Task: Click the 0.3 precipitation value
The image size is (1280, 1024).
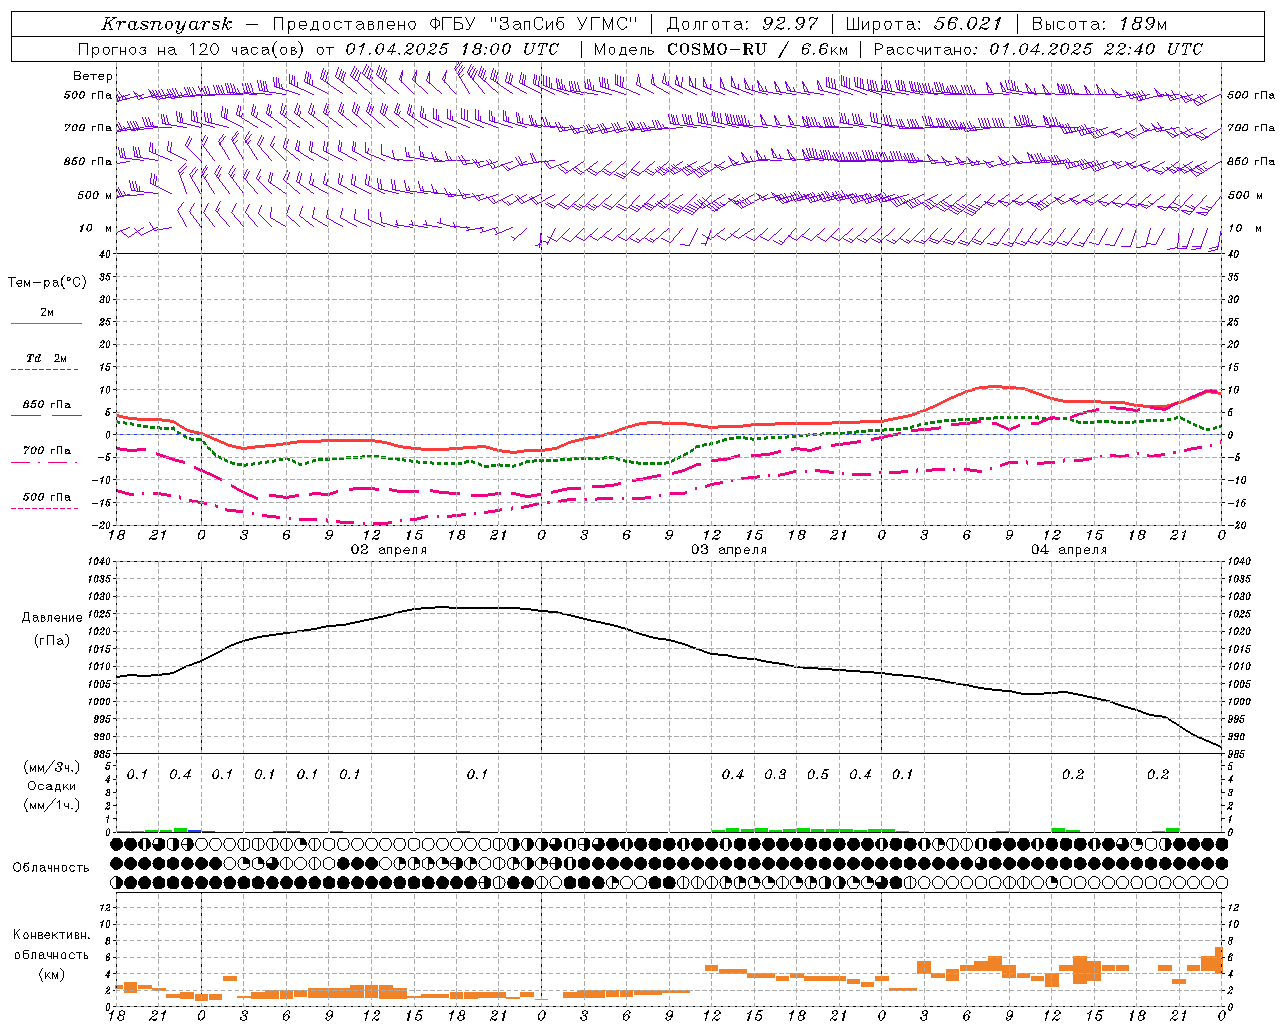Action: click(775, 775)
